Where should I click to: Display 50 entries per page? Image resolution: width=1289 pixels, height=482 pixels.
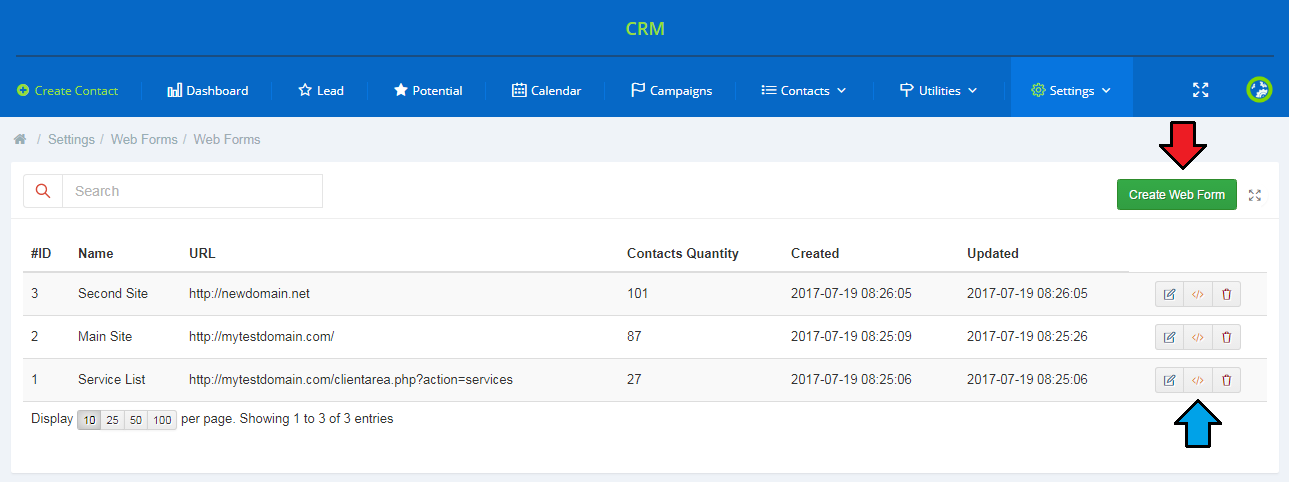coord(136,420)
